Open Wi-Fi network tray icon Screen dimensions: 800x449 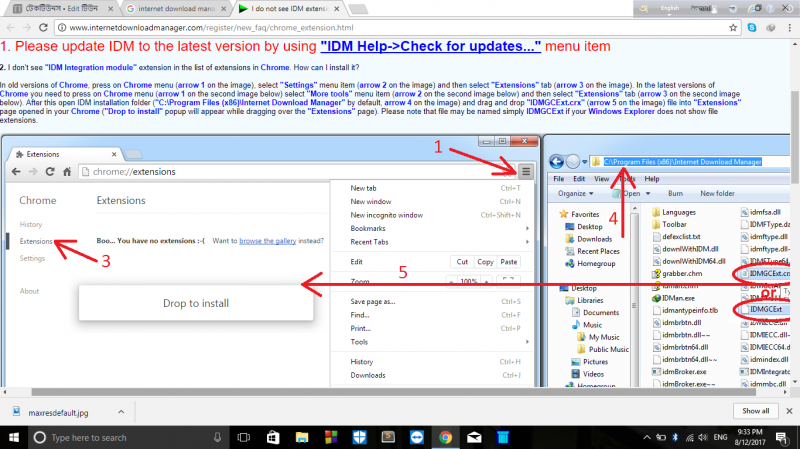pos(690,437)
